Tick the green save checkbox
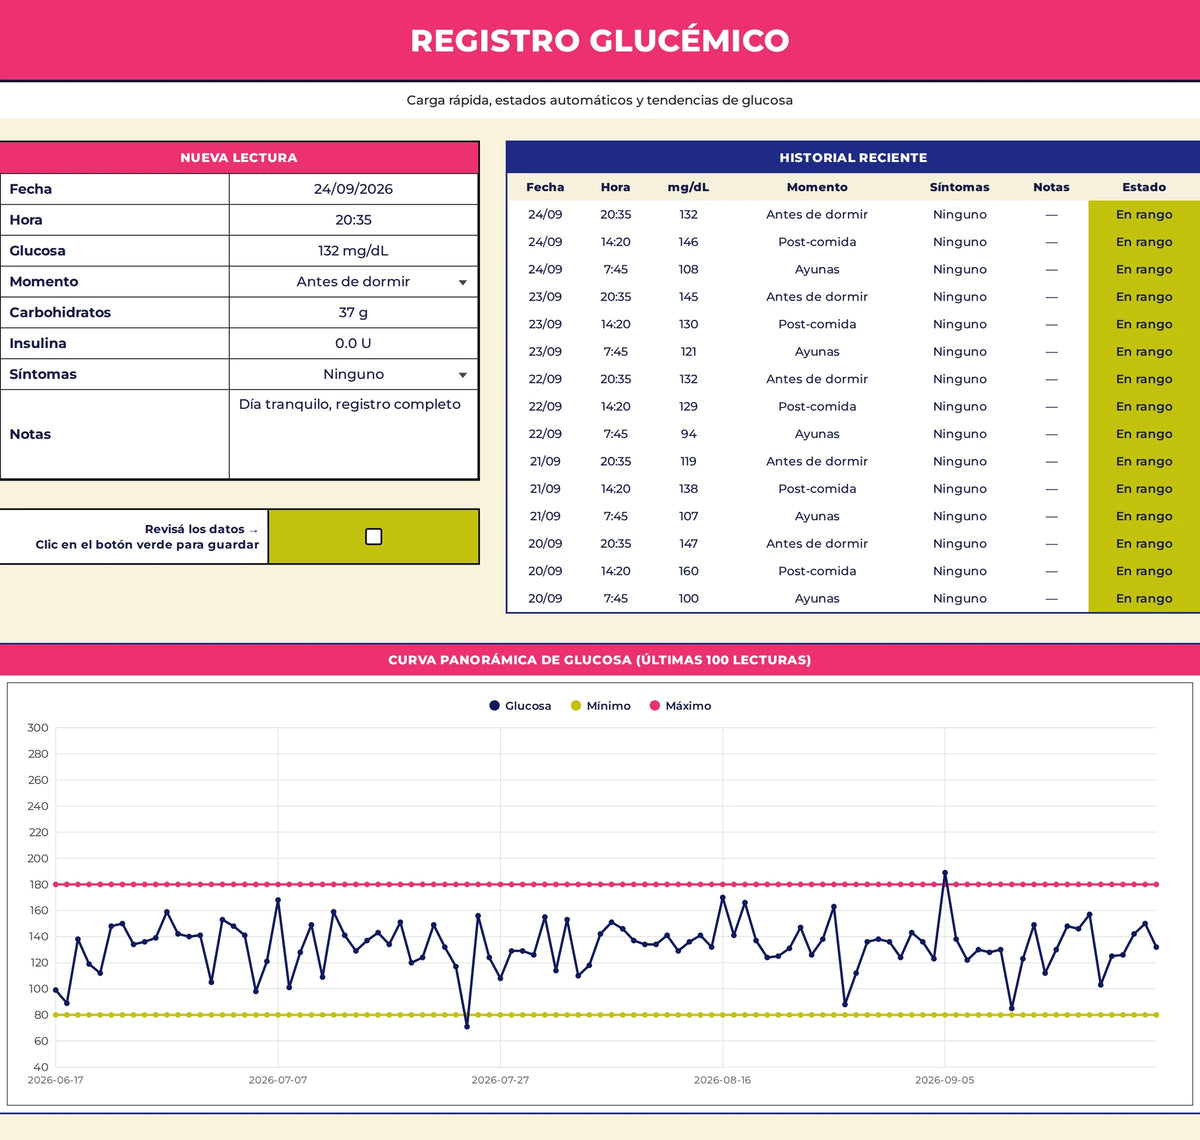The width and height of the screenshot is (1200, 1140). pyautogui.click(x=374, y=537)
